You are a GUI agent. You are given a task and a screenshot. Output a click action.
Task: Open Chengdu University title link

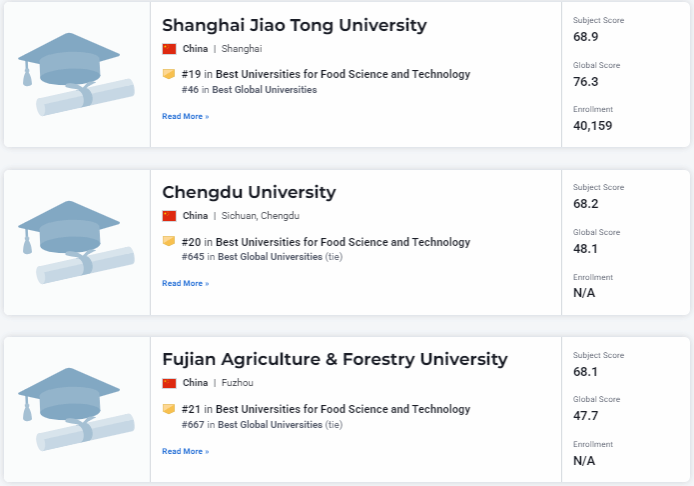tap(249, 192)
